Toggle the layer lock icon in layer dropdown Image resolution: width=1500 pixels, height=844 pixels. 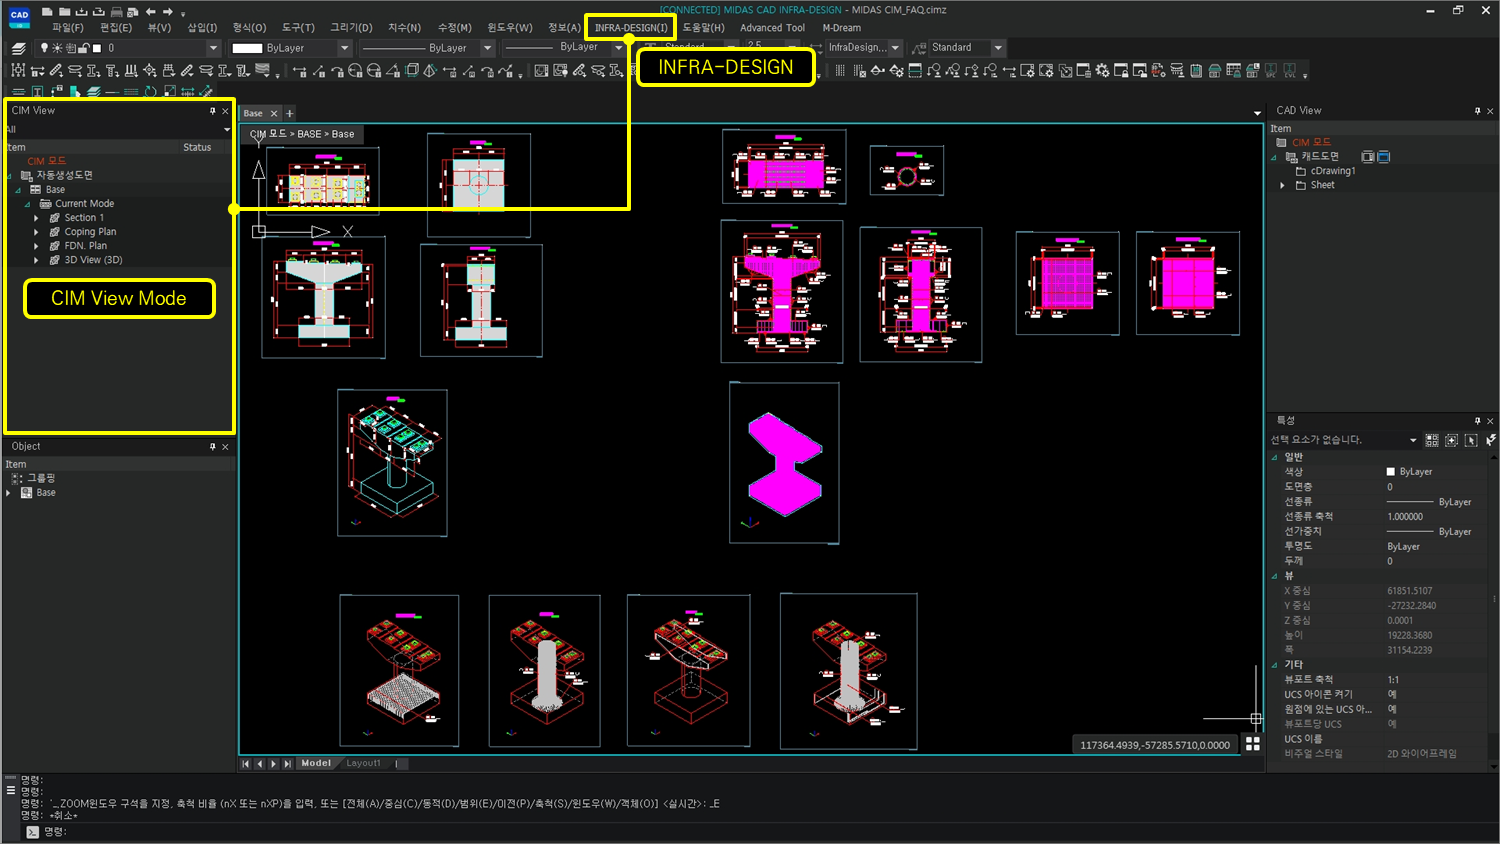click(x=83, y=48)
